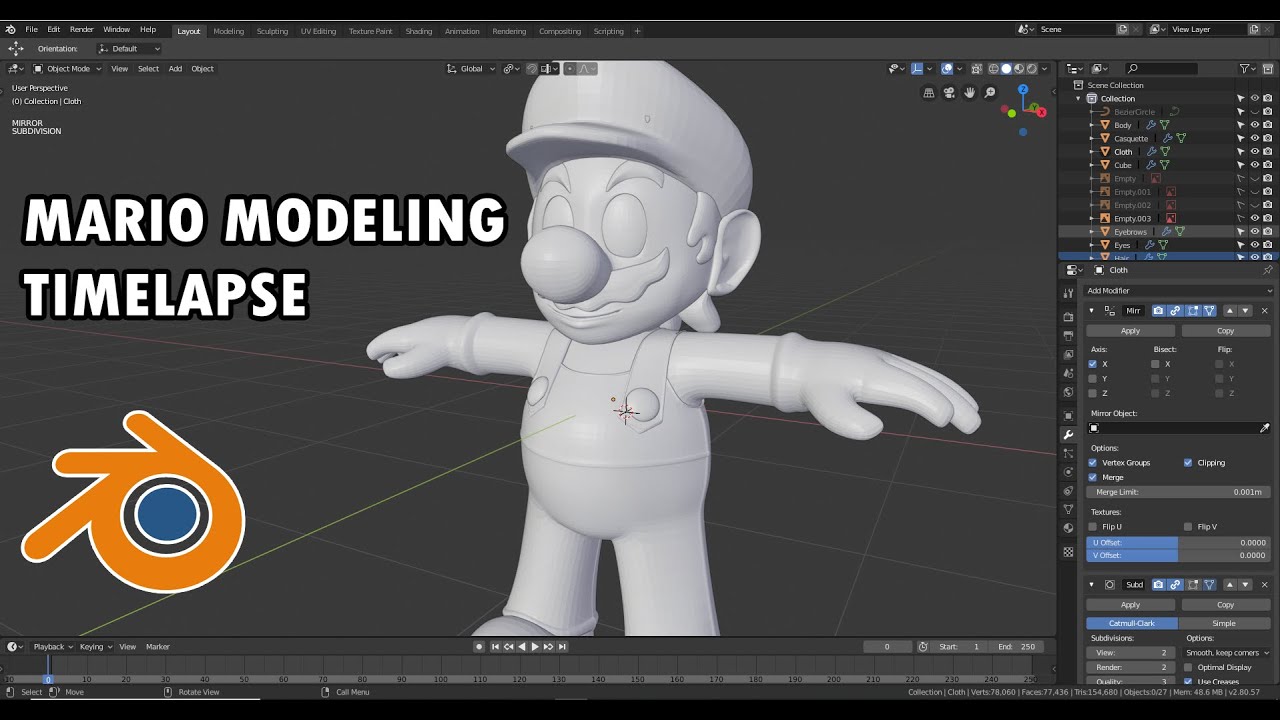The width and height of the screenshot is (1280, 720).
Task: Uncheck Mirror axis X checkbox
Action: [x=1092, y=364]
